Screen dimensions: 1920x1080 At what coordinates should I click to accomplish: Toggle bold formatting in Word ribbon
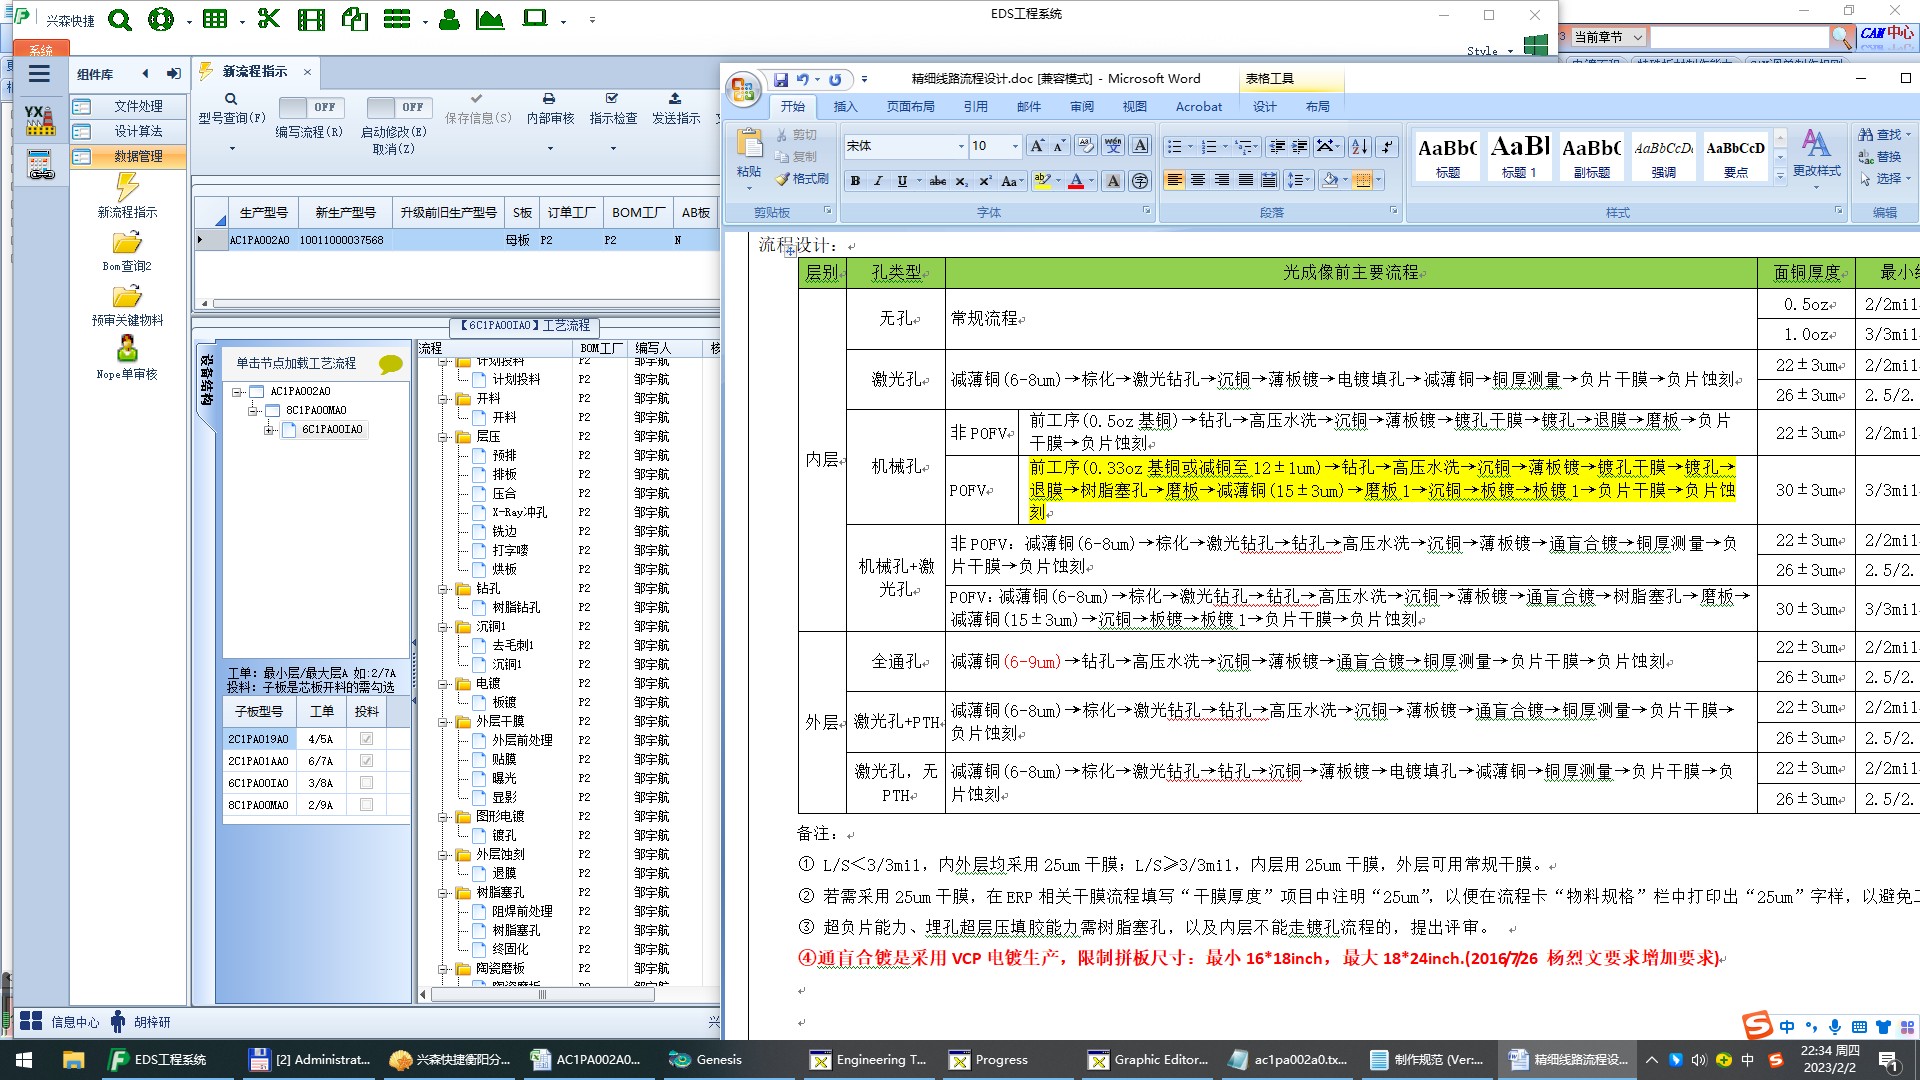(855, 181)
